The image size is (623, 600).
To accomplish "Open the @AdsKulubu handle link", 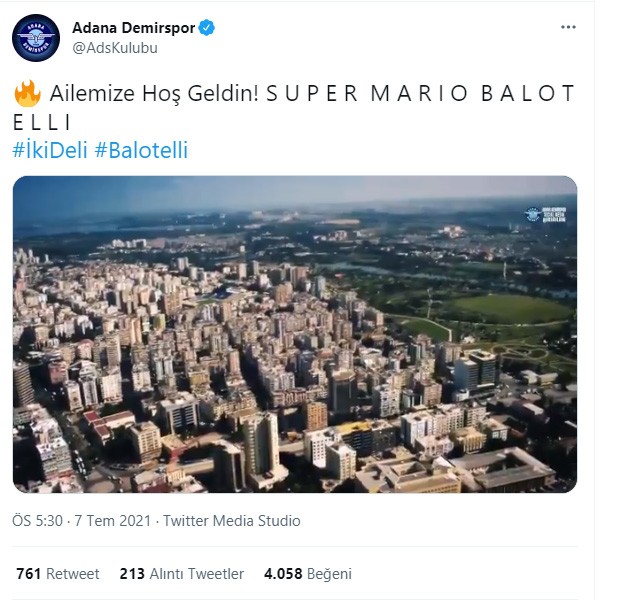I will 115,47.
